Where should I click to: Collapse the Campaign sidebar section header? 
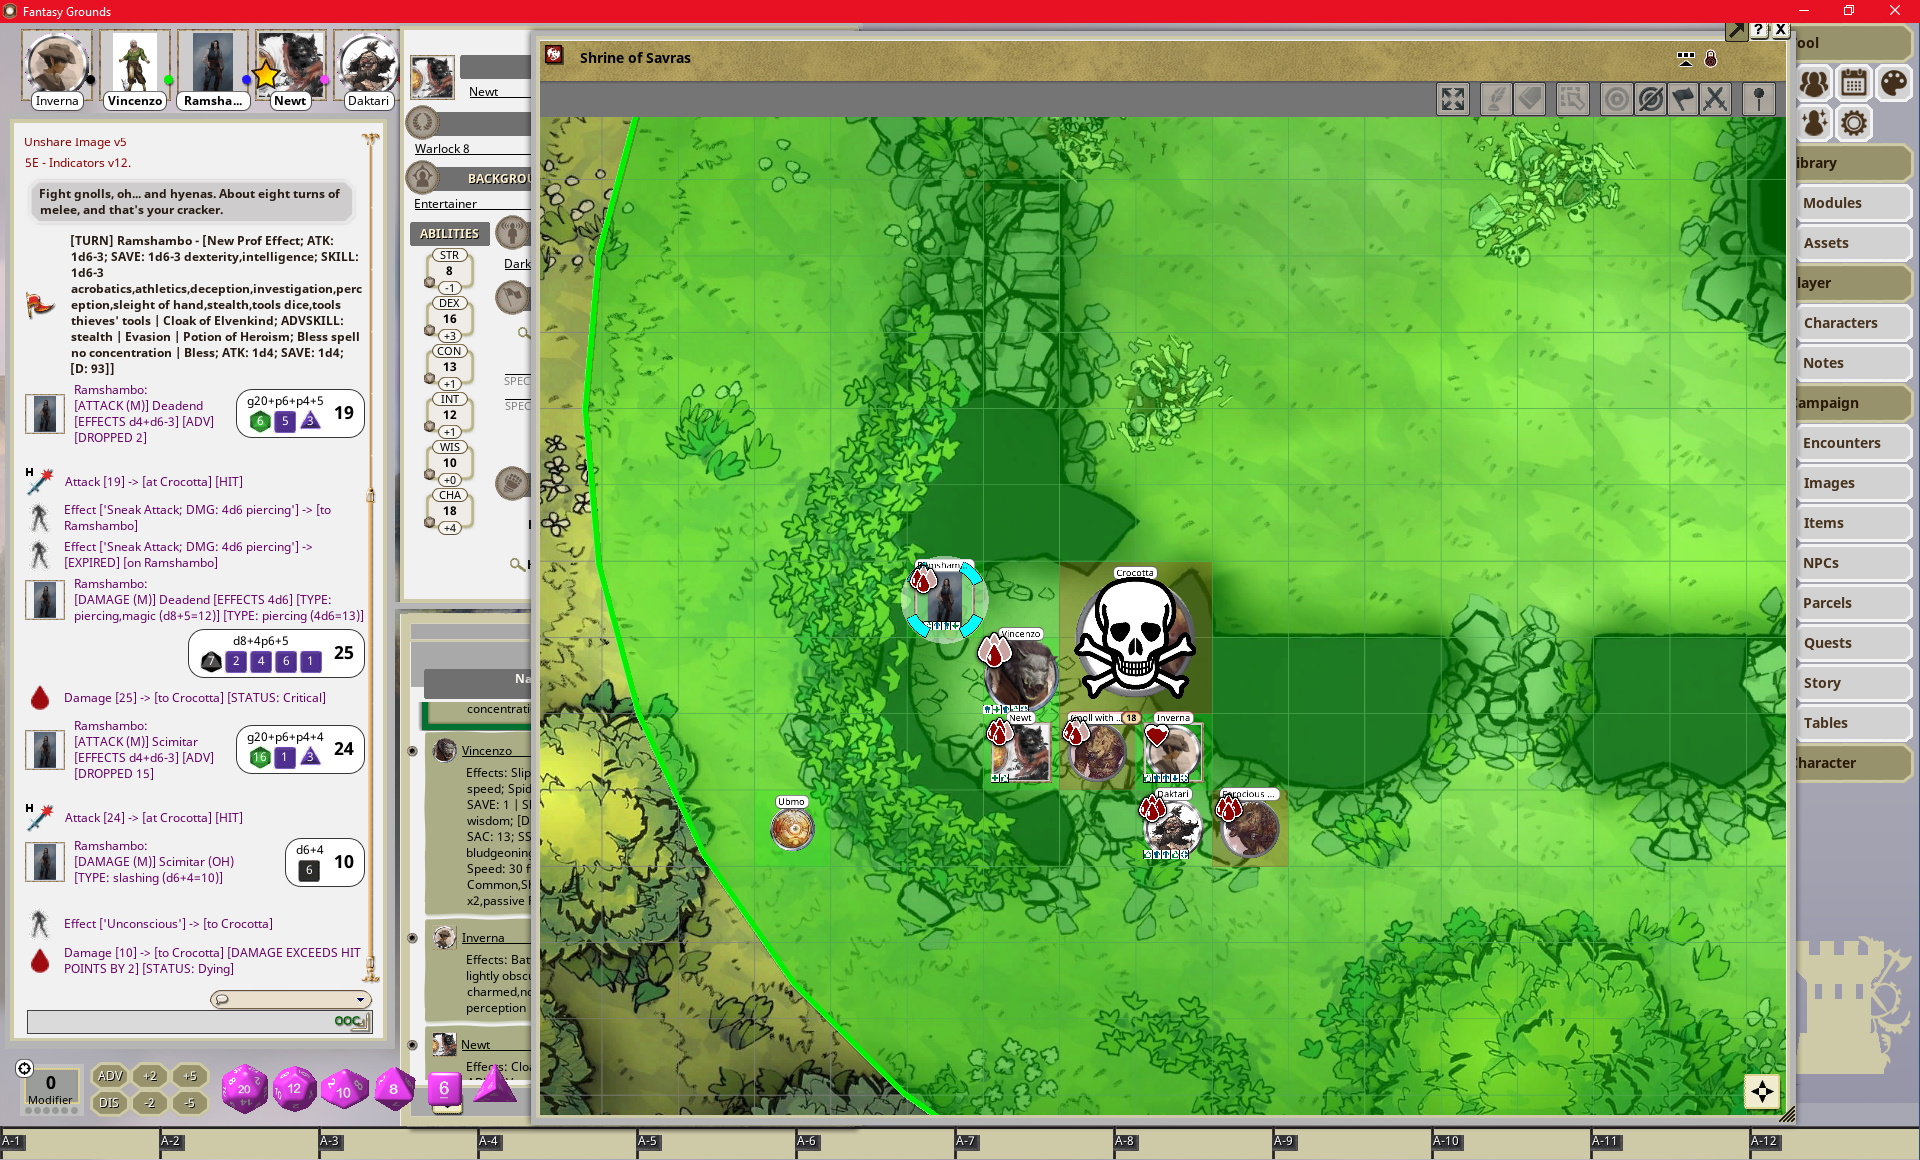1853,403
